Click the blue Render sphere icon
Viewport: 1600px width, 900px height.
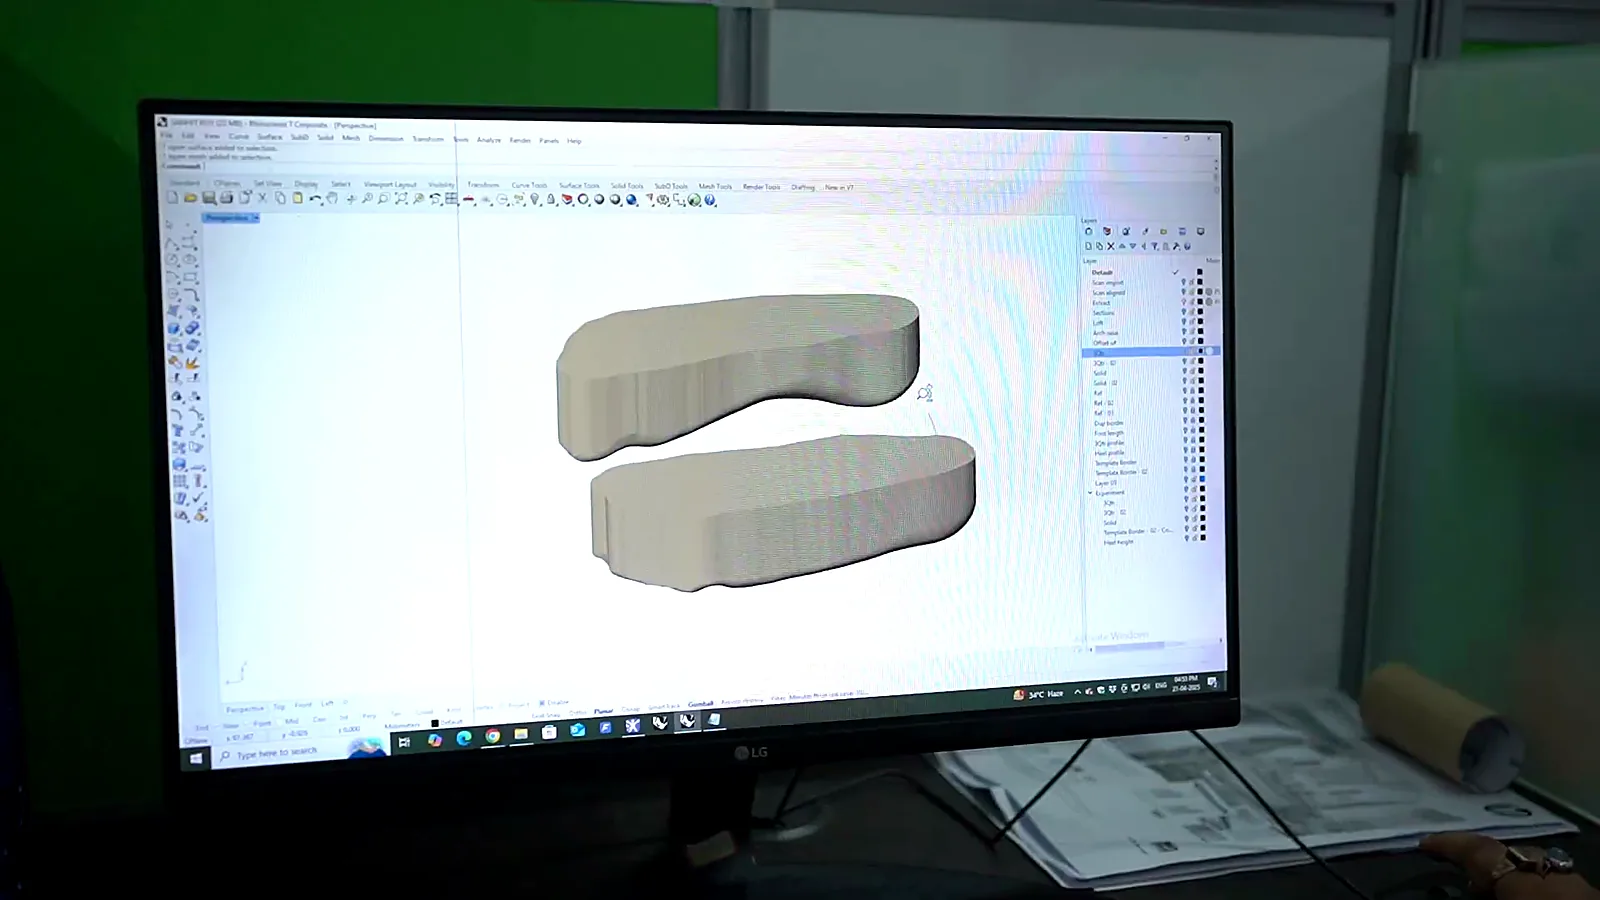631,200
